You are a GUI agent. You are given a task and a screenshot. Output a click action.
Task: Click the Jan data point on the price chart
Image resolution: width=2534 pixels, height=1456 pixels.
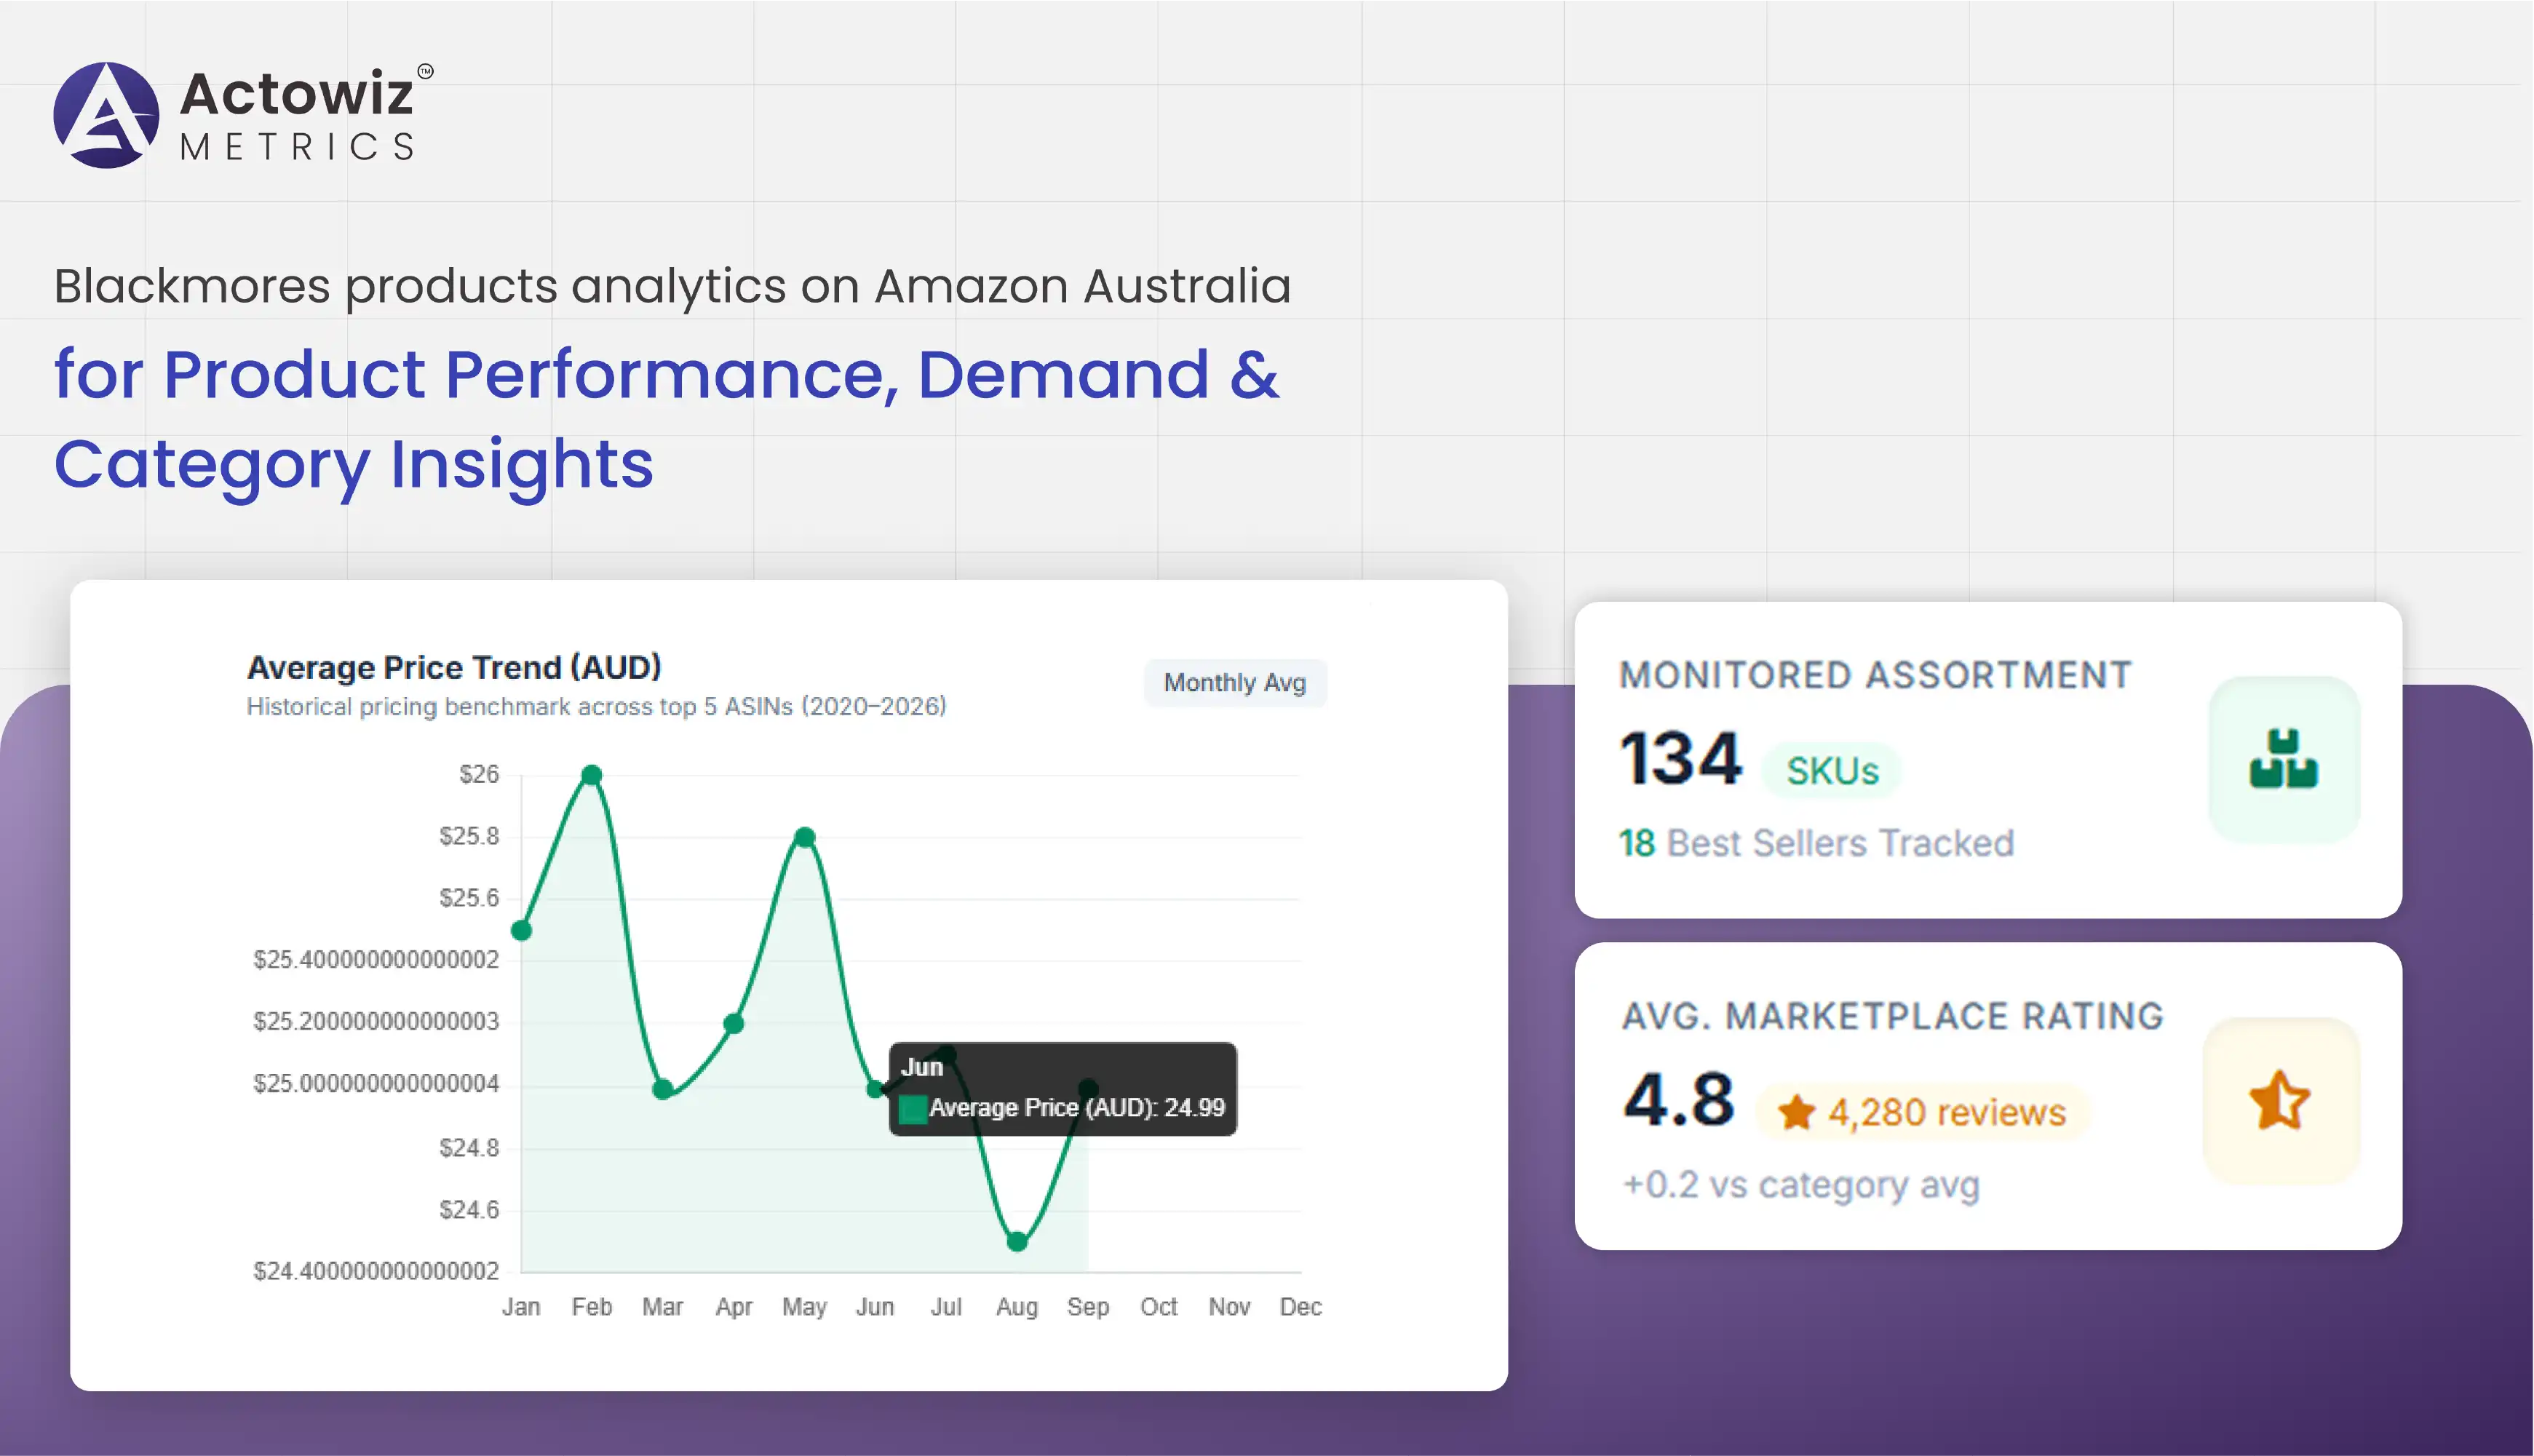tap(521, 931)
